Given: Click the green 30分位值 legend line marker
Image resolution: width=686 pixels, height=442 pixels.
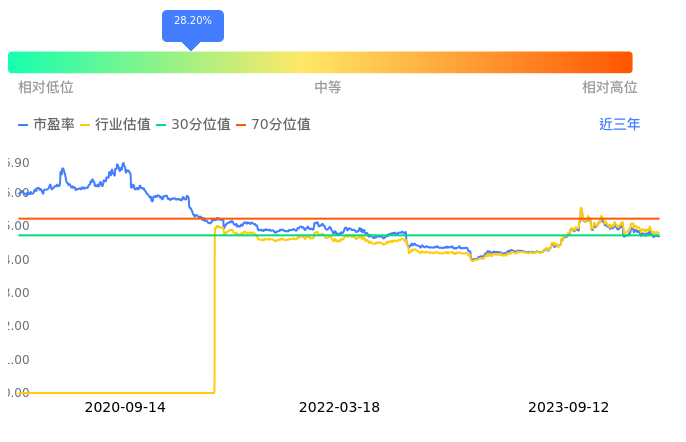Looking at the screenshot, I should coord(162,125).
